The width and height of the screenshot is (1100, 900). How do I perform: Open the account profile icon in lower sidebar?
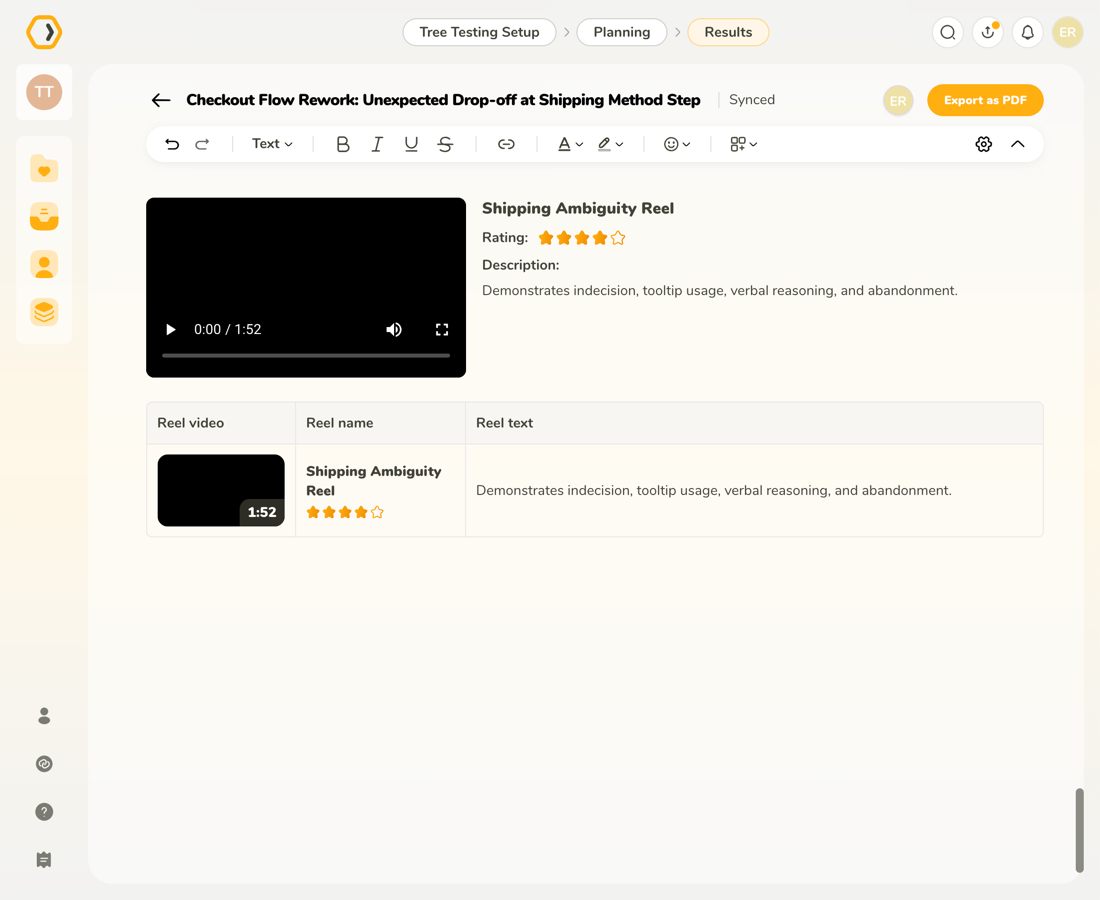[x=44, y=716]
